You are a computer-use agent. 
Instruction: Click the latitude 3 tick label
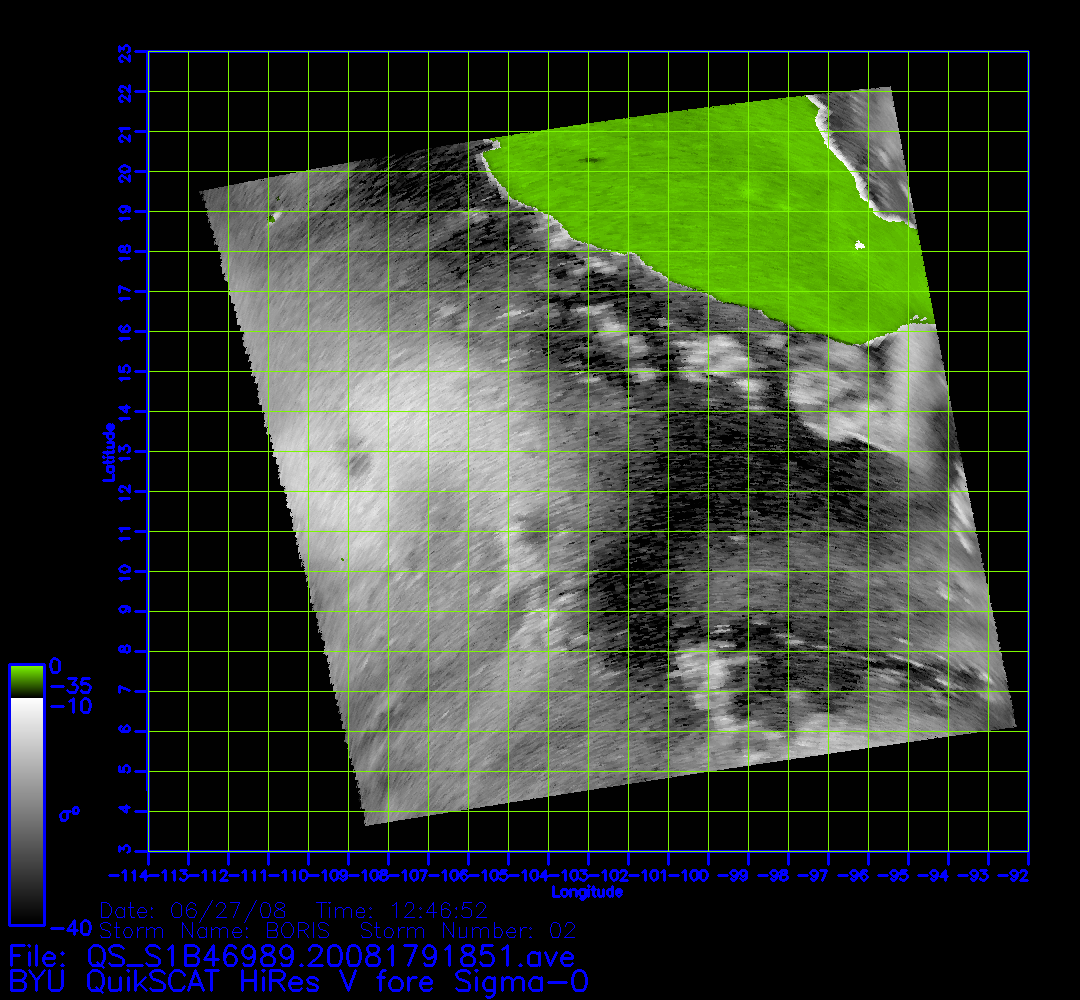125,850
